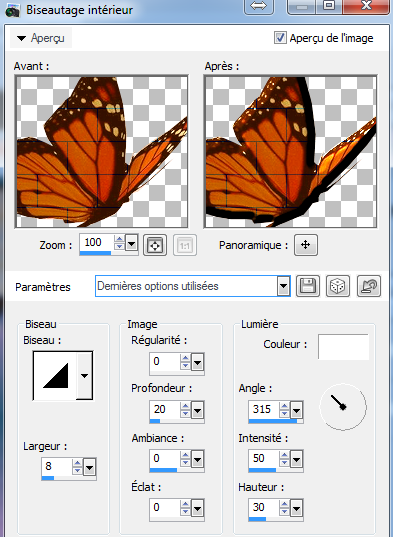Click the double-arrow dialog width button in title bar

[258, 6]
